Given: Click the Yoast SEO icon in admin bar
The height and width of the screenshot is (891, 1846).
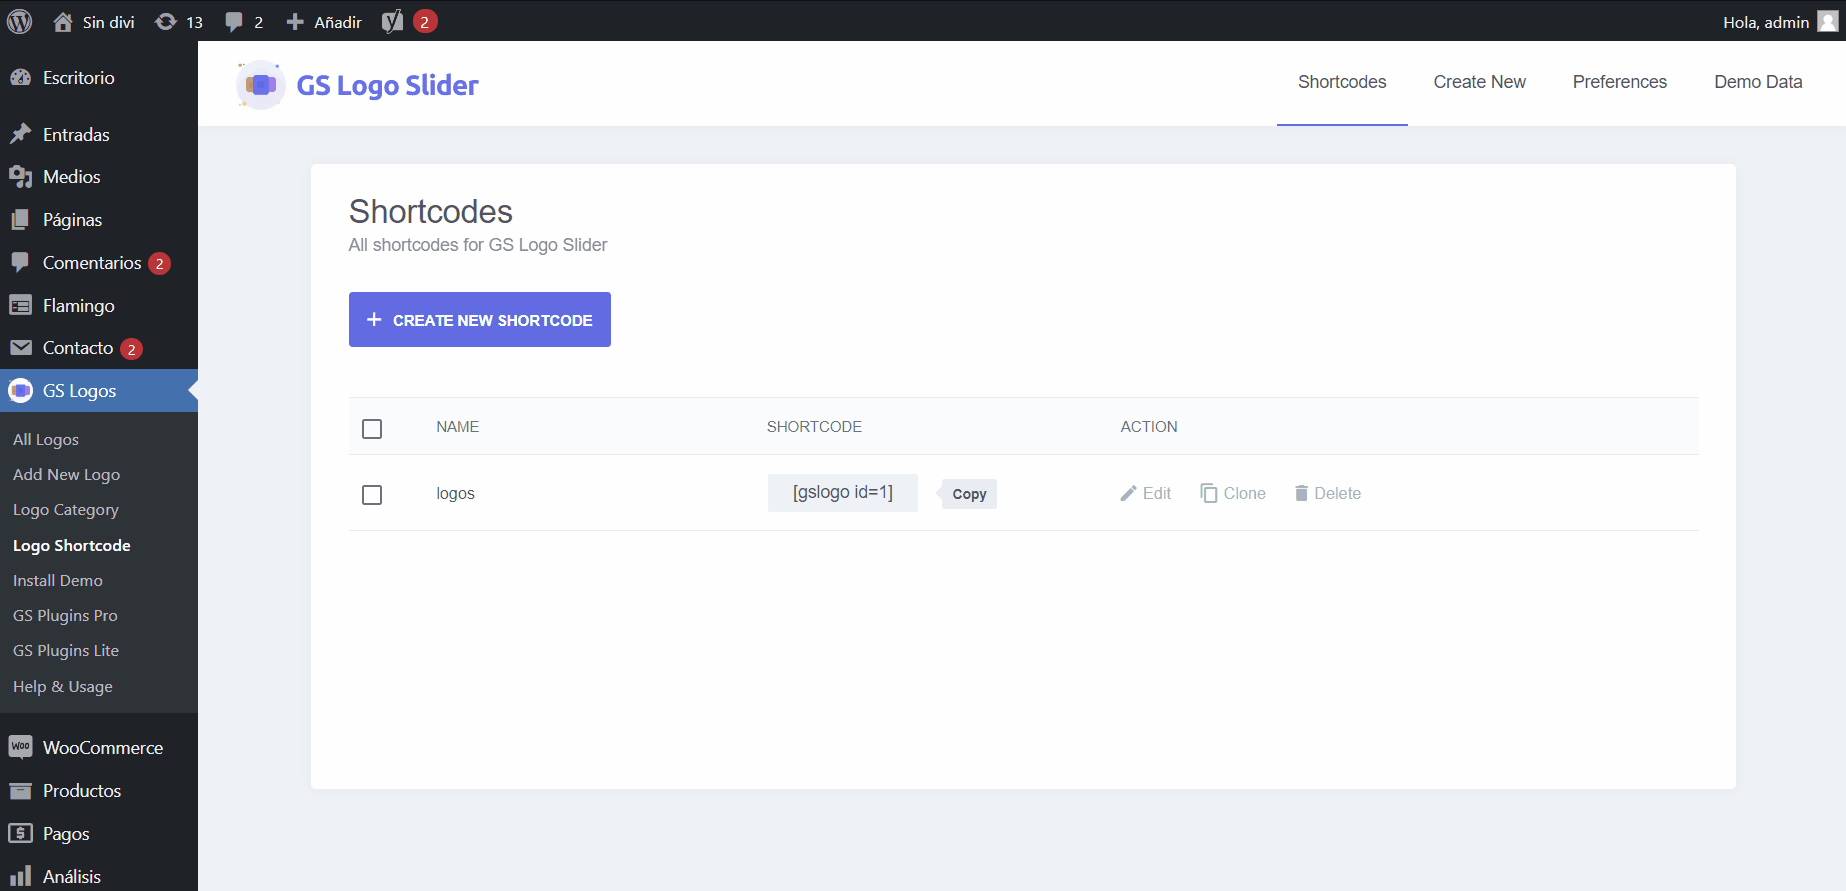Looking at the screenshot, I should click(x=393, y=21).
